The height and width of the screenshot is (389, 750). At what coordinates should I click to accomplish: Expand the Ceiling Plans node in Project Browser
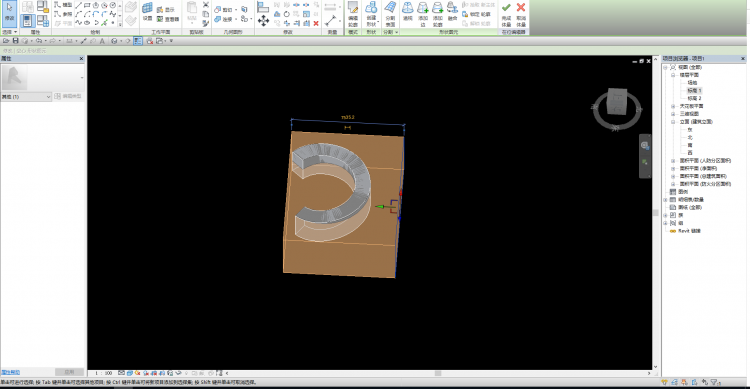pyautogui.click(x=673, y=106)
